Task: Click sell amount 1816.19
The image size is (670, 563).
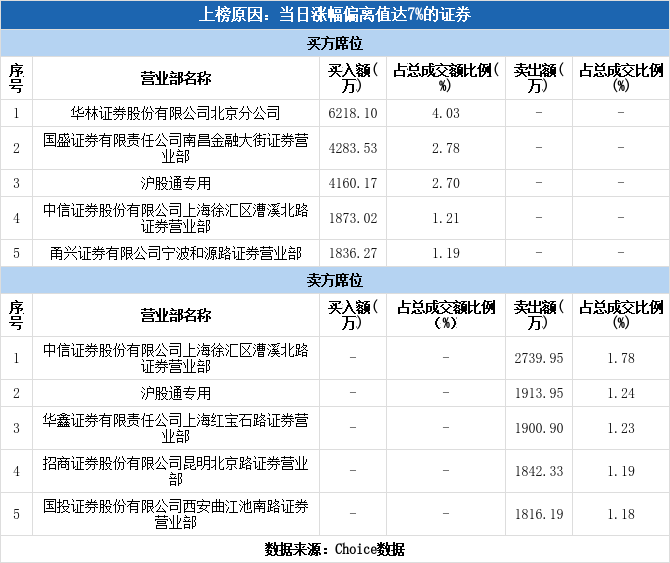Action: [x=539, y=514]
